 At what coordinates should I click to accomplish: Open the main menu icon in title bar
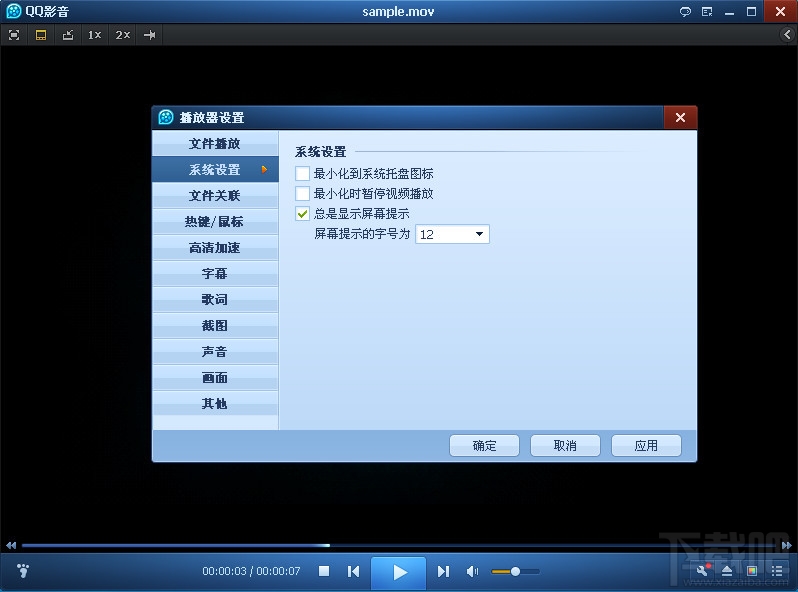tap(707, 12)
